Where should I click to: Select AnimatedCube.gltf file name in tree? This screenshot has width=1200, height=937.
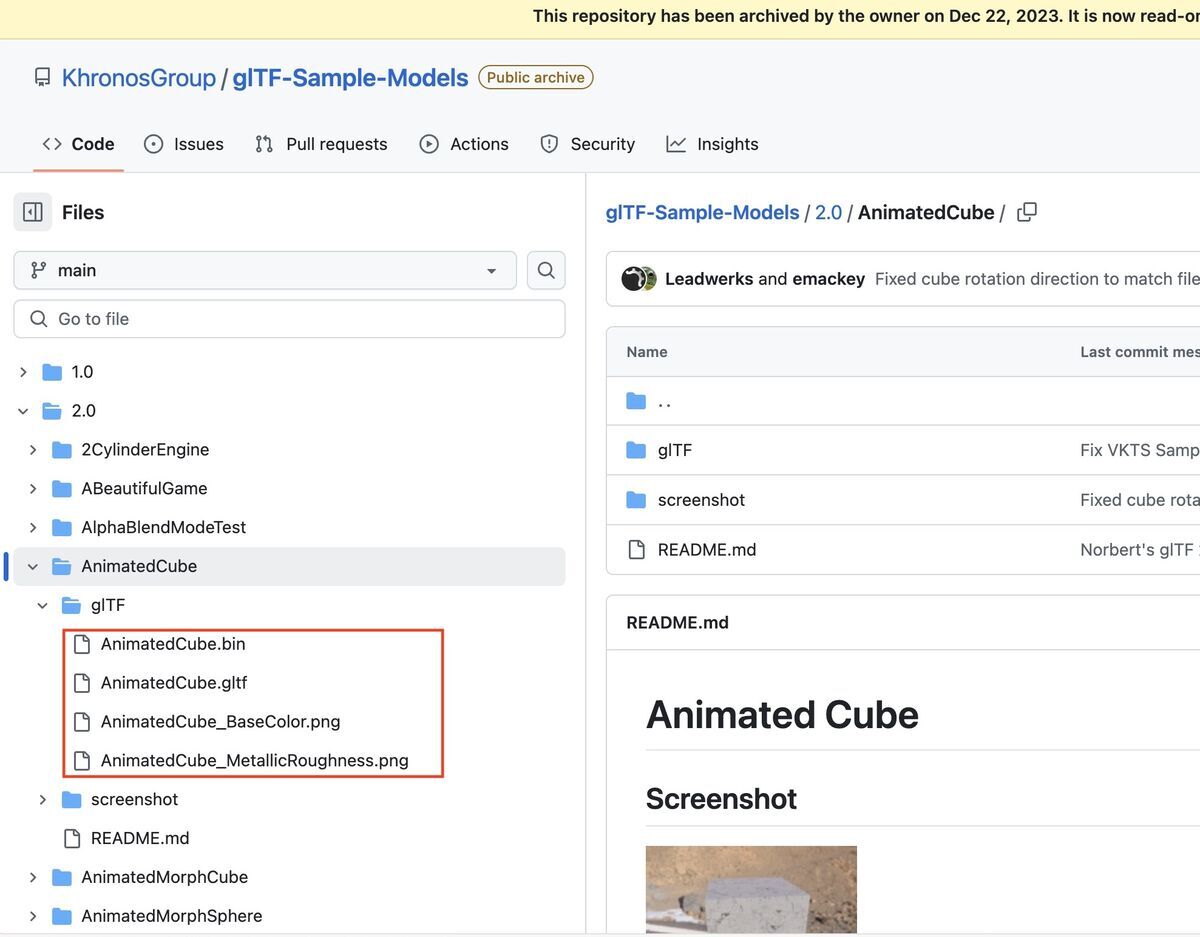(x=174, y=683)
